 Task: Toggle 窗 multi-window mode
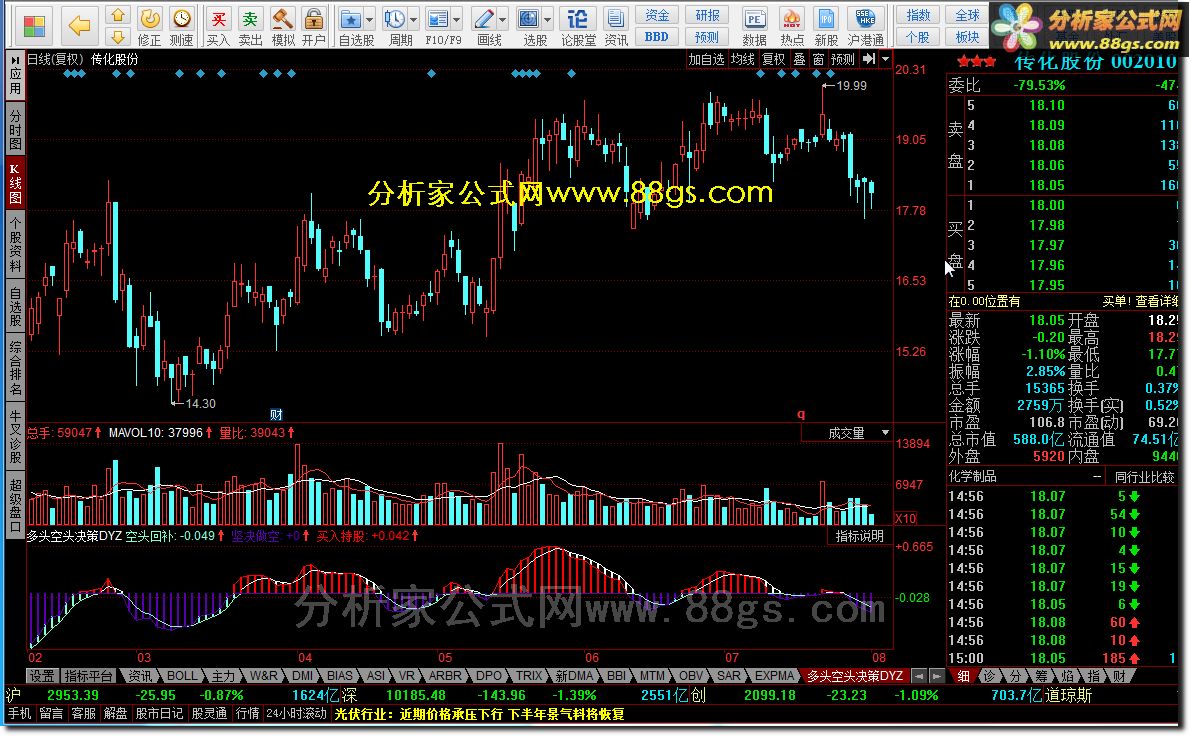click(x=818, y=59)
